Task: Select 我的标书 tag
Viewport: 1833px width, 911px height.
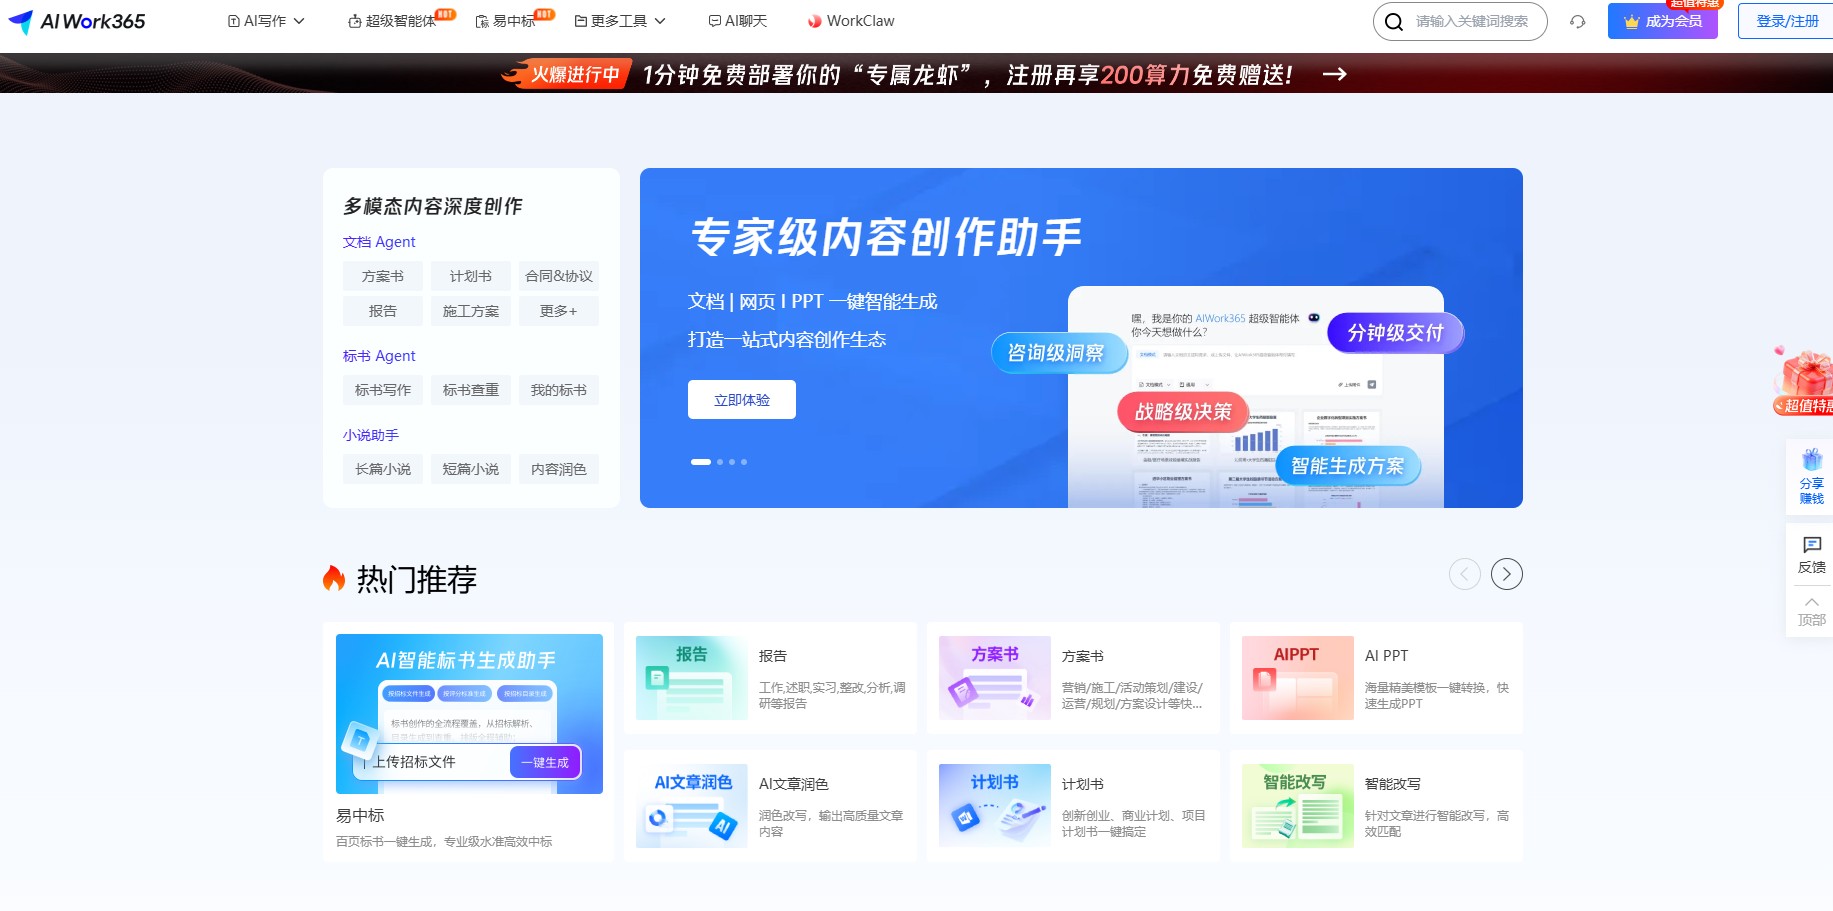Action: point(559,390)
